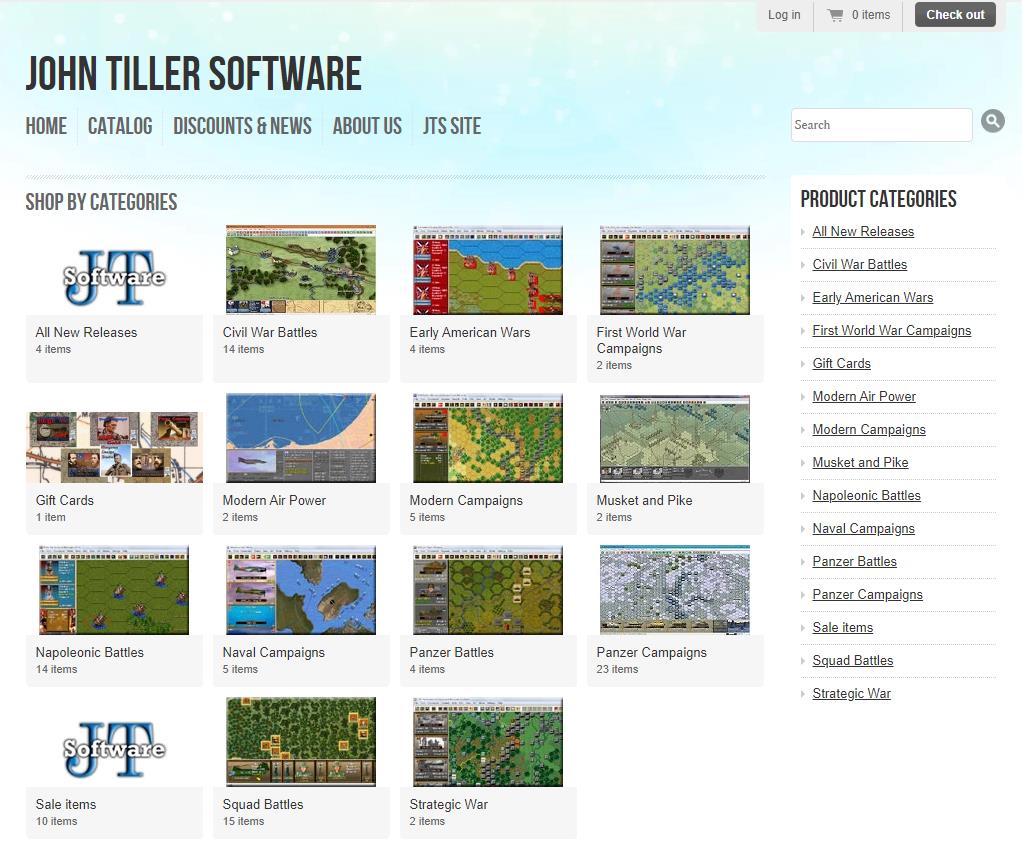This screenshot has height=849, width=1022.
Task: Click the Strategic War card title
Action: (x=448, y=804)
